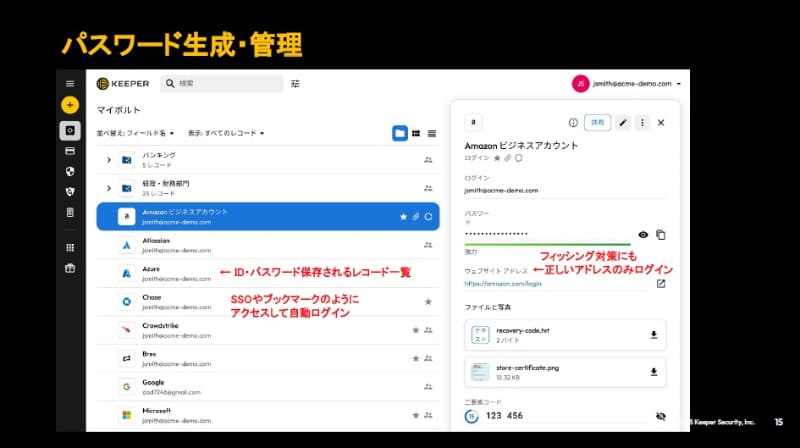Select the Google record
The height and width of the screenshot is (448, 800).
[268, 387]
